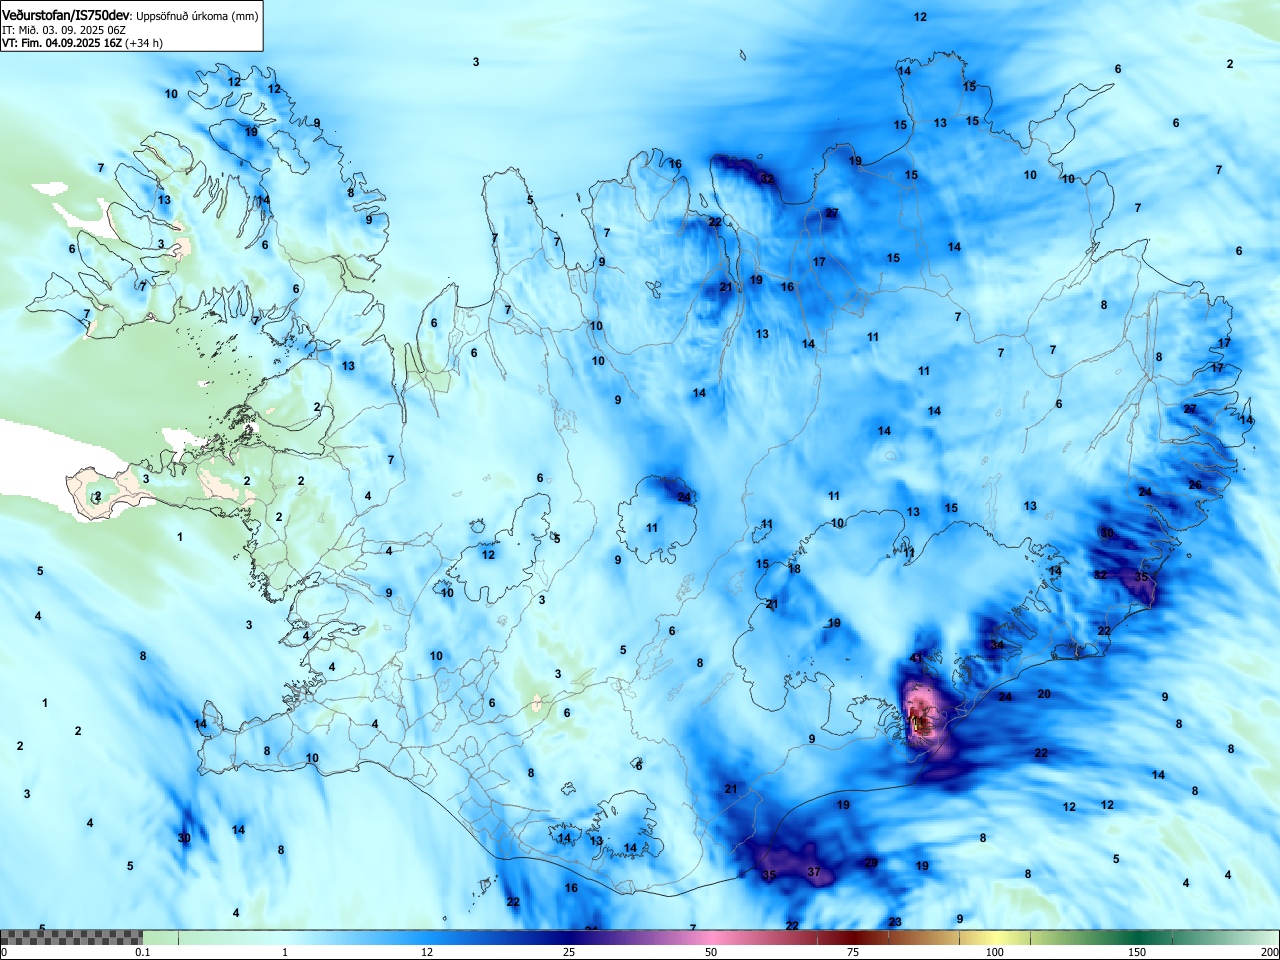
Task: Click the checkered zero-precipitation legend segment
Action: pos(72,937)
